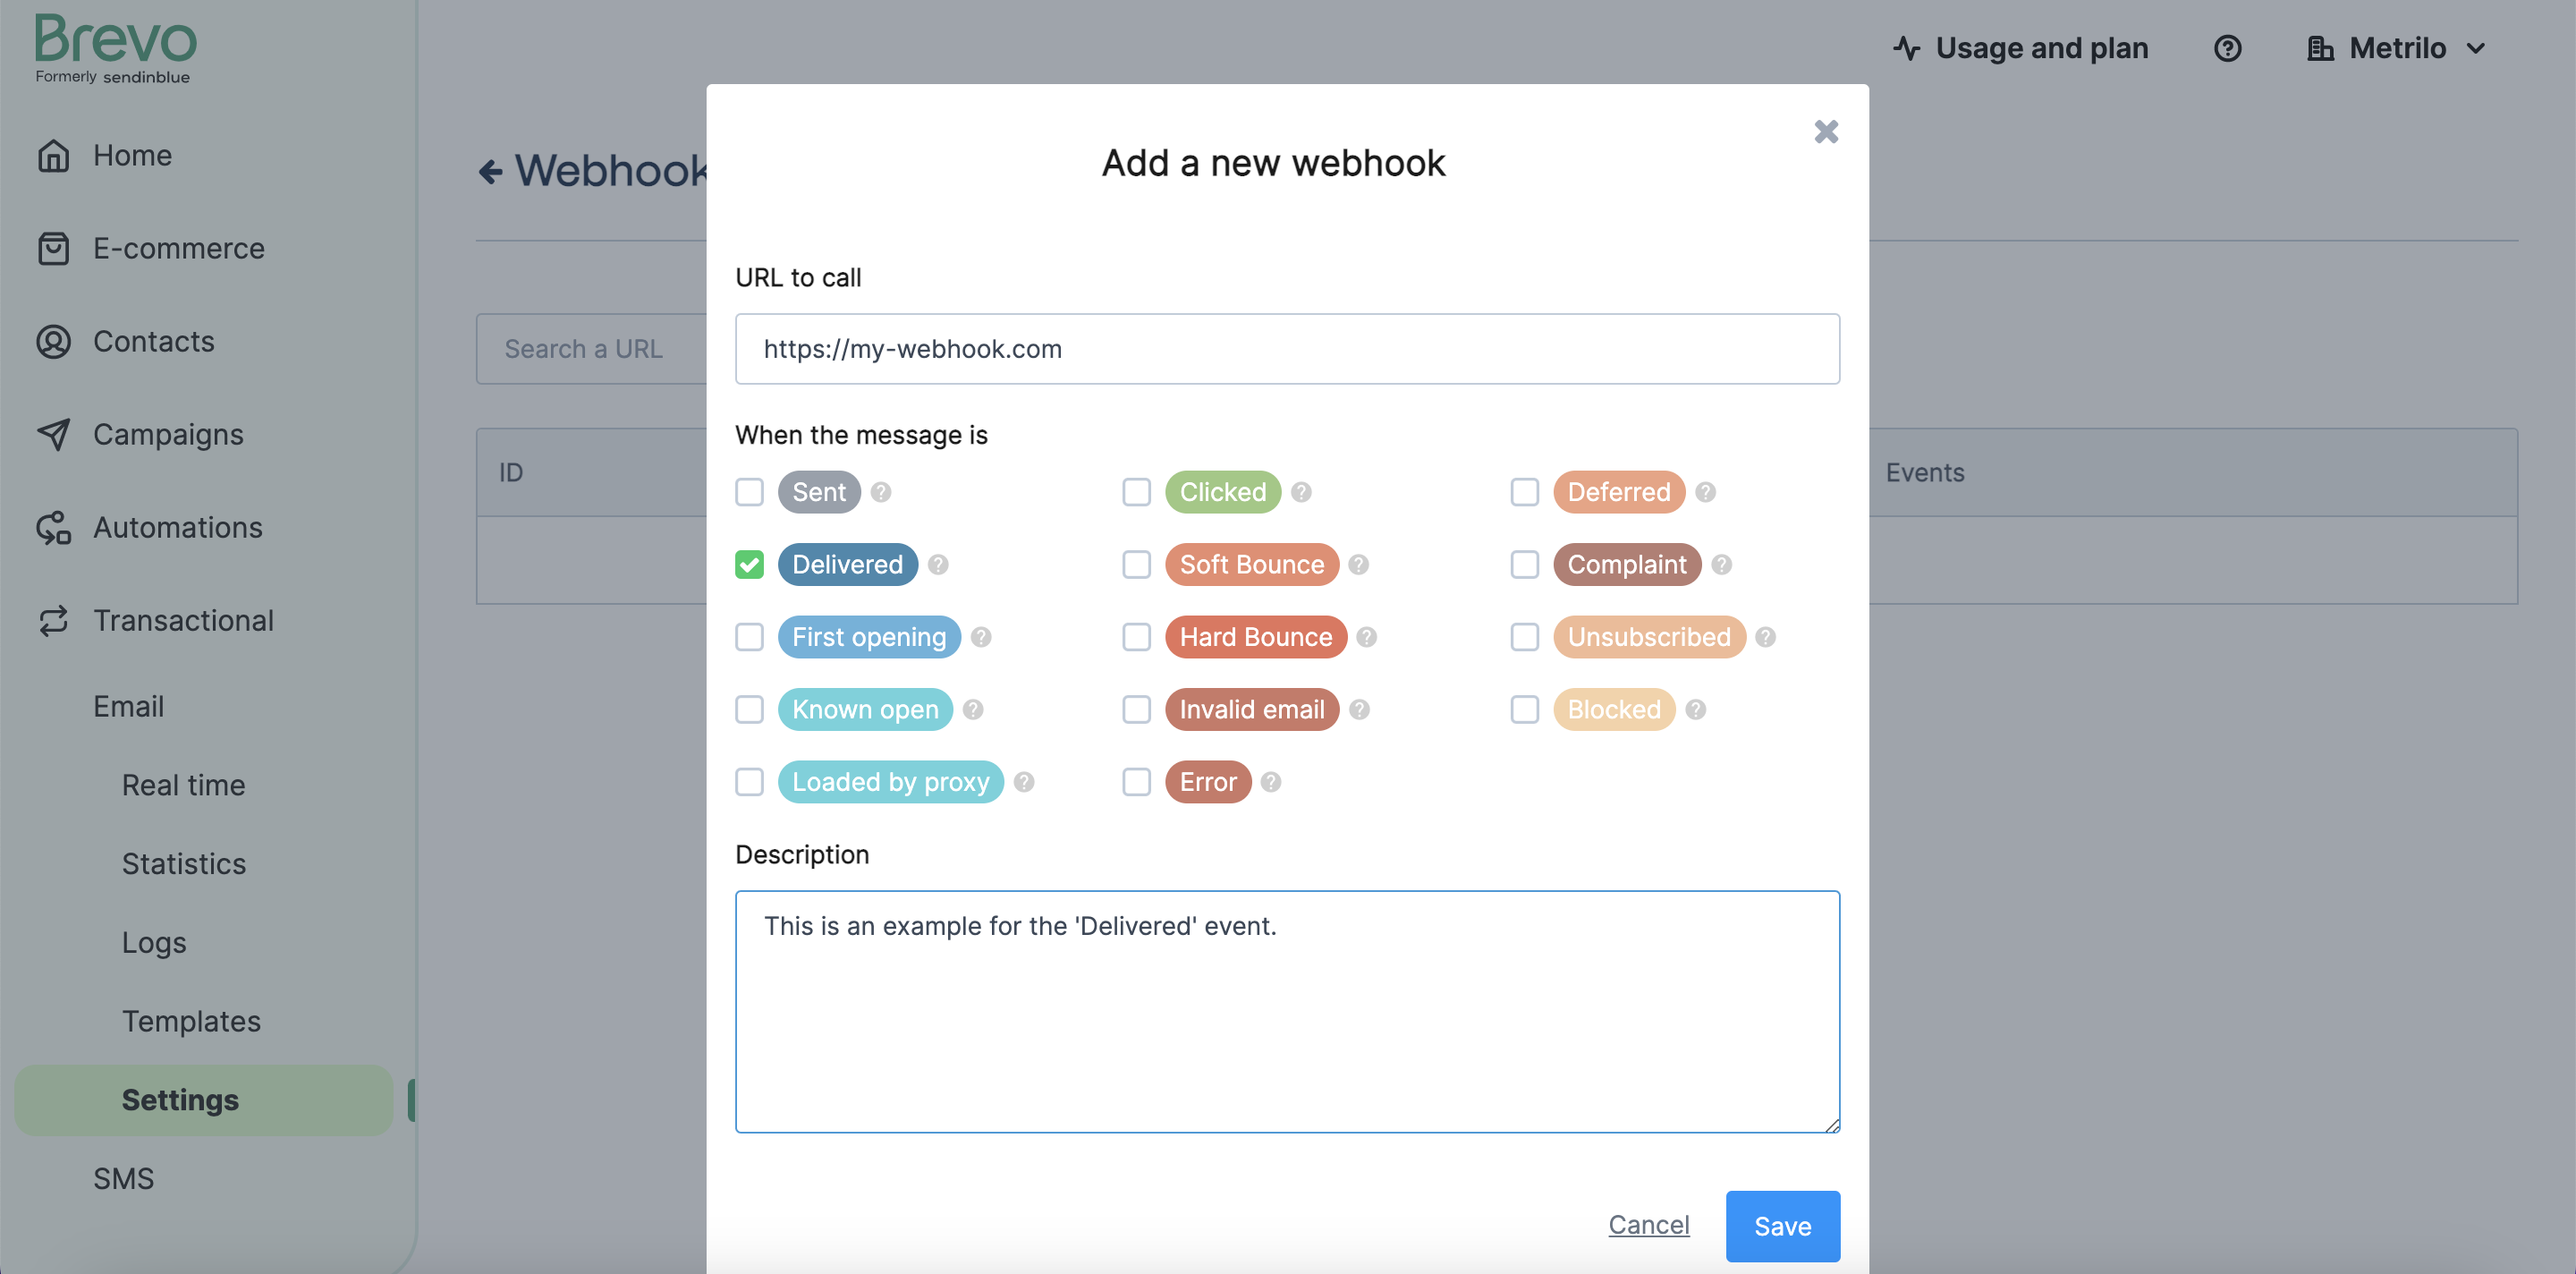This screenshot has height=1274, width=2576.
Task: Save the new webhook
Action: click(1782, 1225)
